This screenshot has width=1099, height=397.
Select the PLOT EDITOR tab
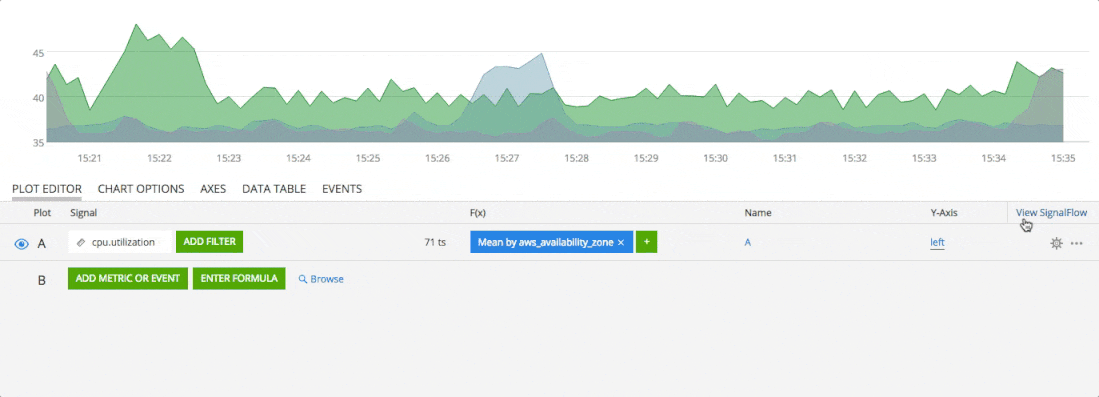coord(47,189)
